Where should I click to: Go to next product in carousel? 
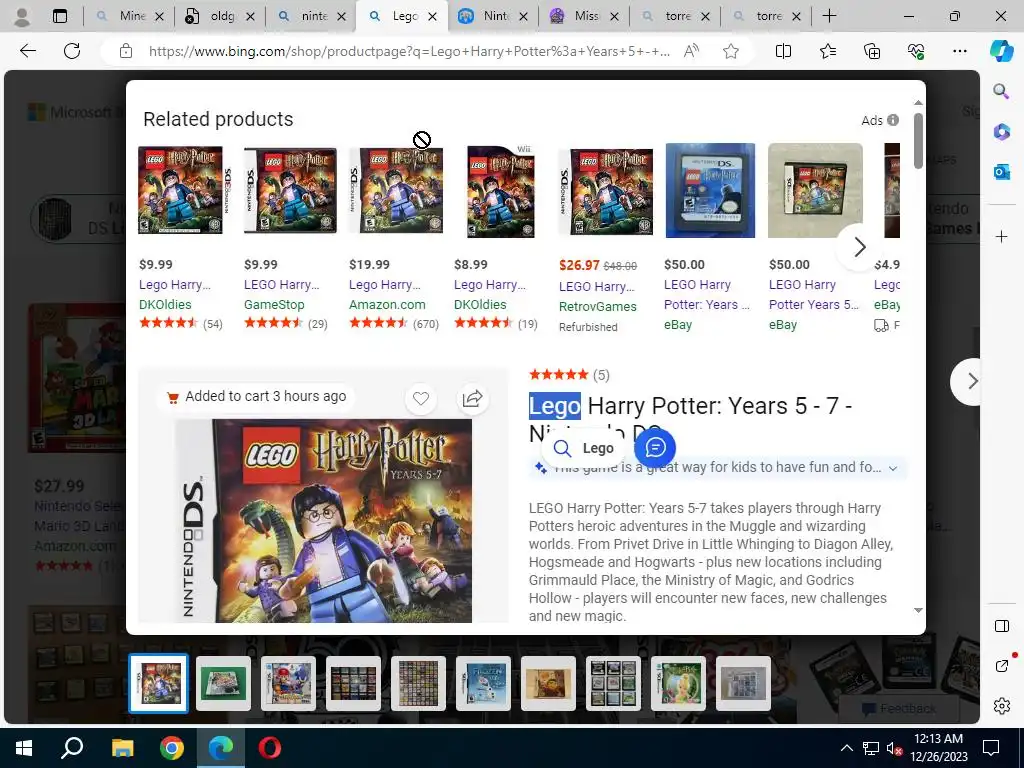click(x=972, y=381)
